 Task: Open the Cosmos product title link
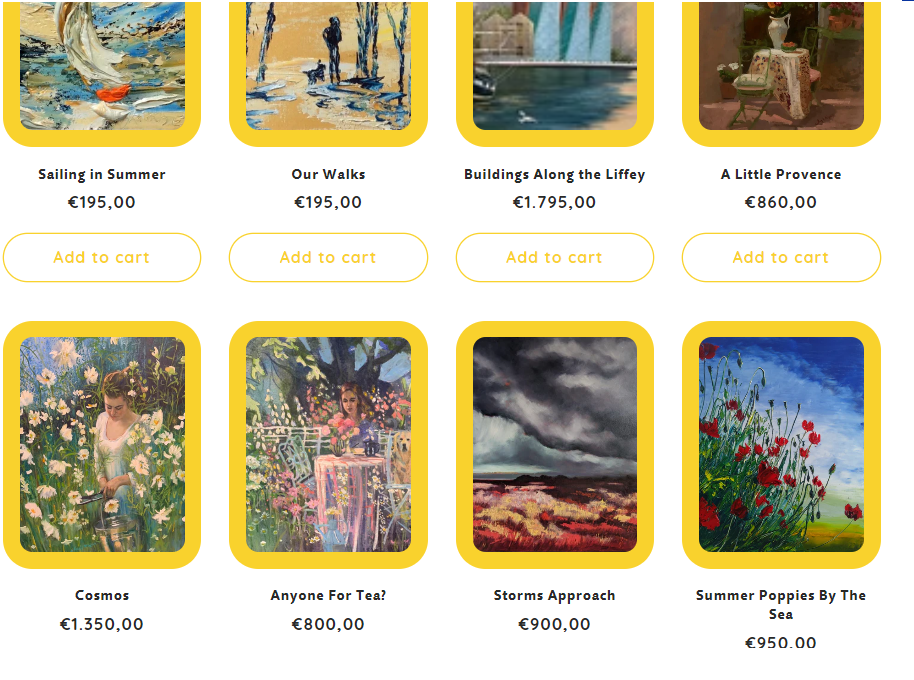click(102, 596)
